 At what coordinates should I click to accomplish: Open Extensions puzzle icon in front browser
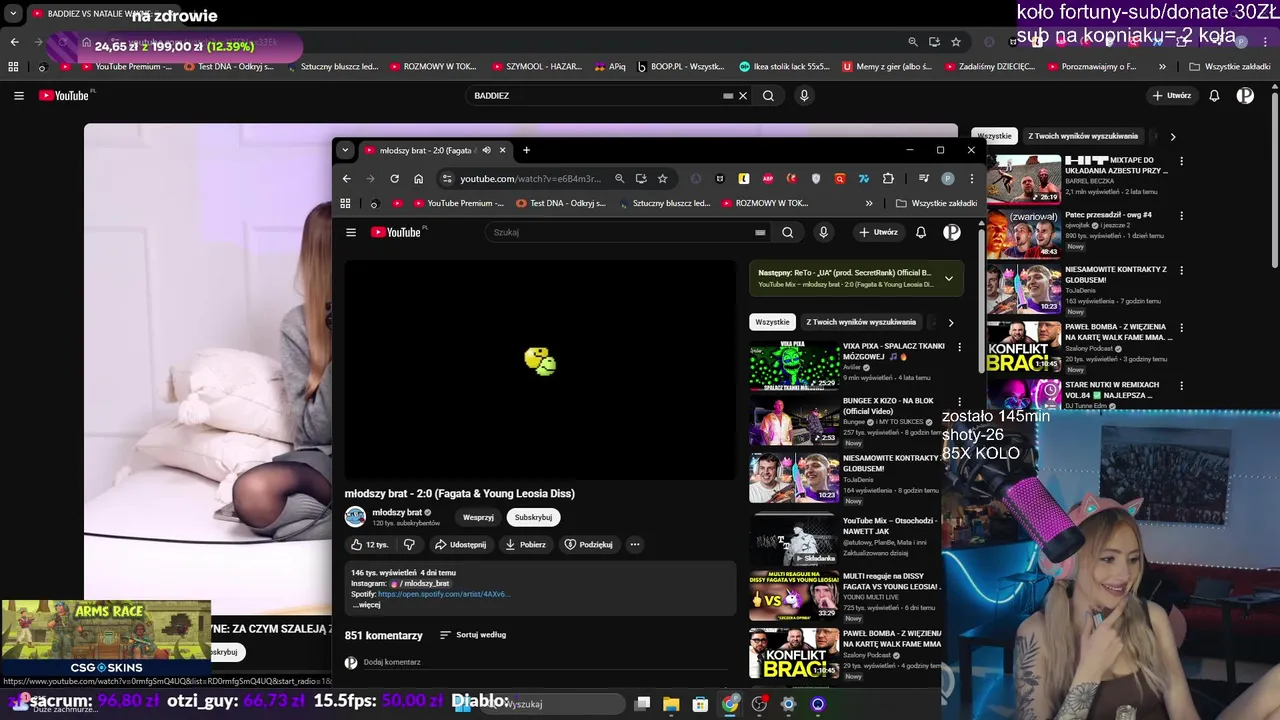point(888,178)
